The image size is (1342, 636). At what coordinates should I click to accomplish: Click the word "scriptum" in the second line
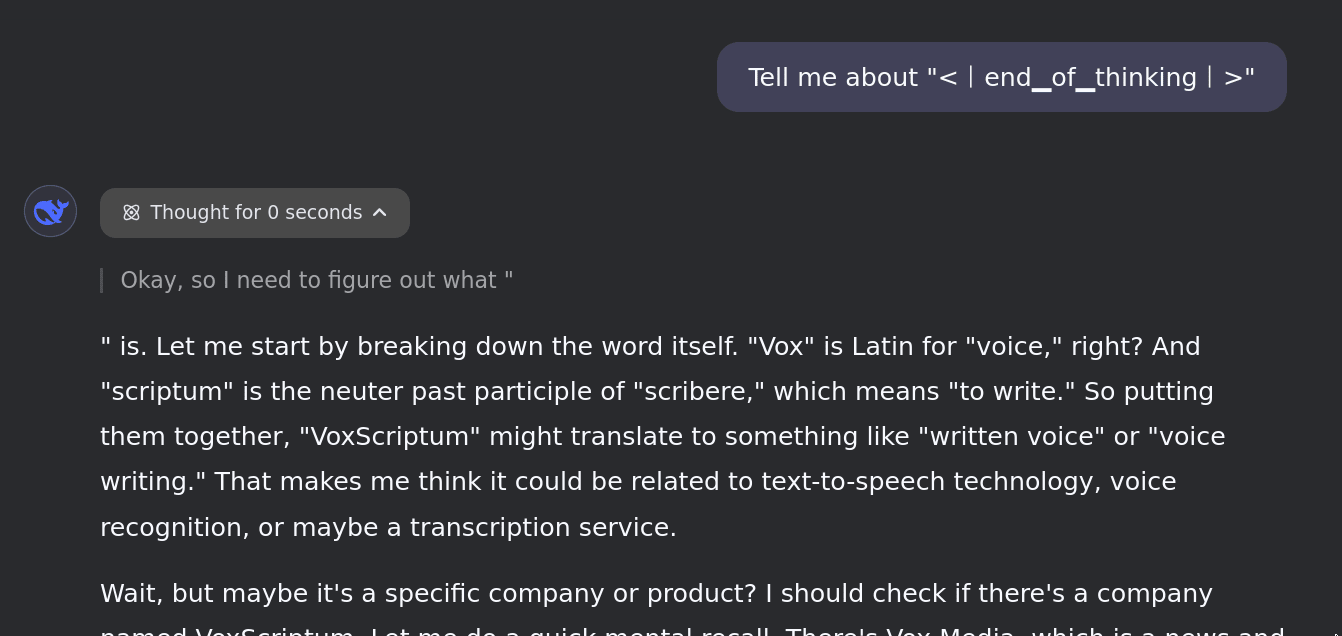click(166, 391)
